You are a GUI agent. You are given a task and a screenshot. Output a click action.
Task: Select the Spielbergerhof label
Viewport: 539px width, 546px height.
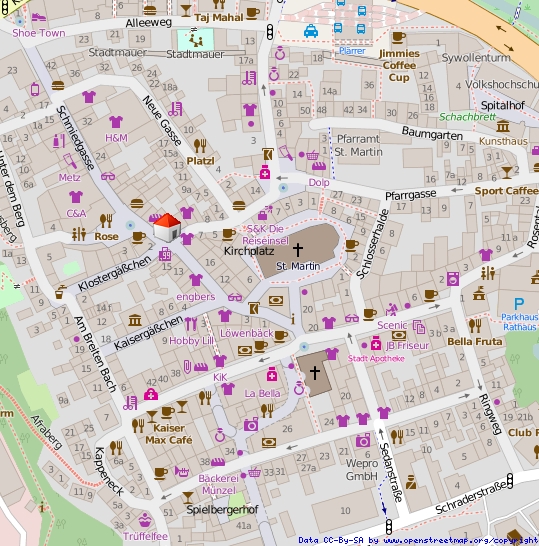222,510
